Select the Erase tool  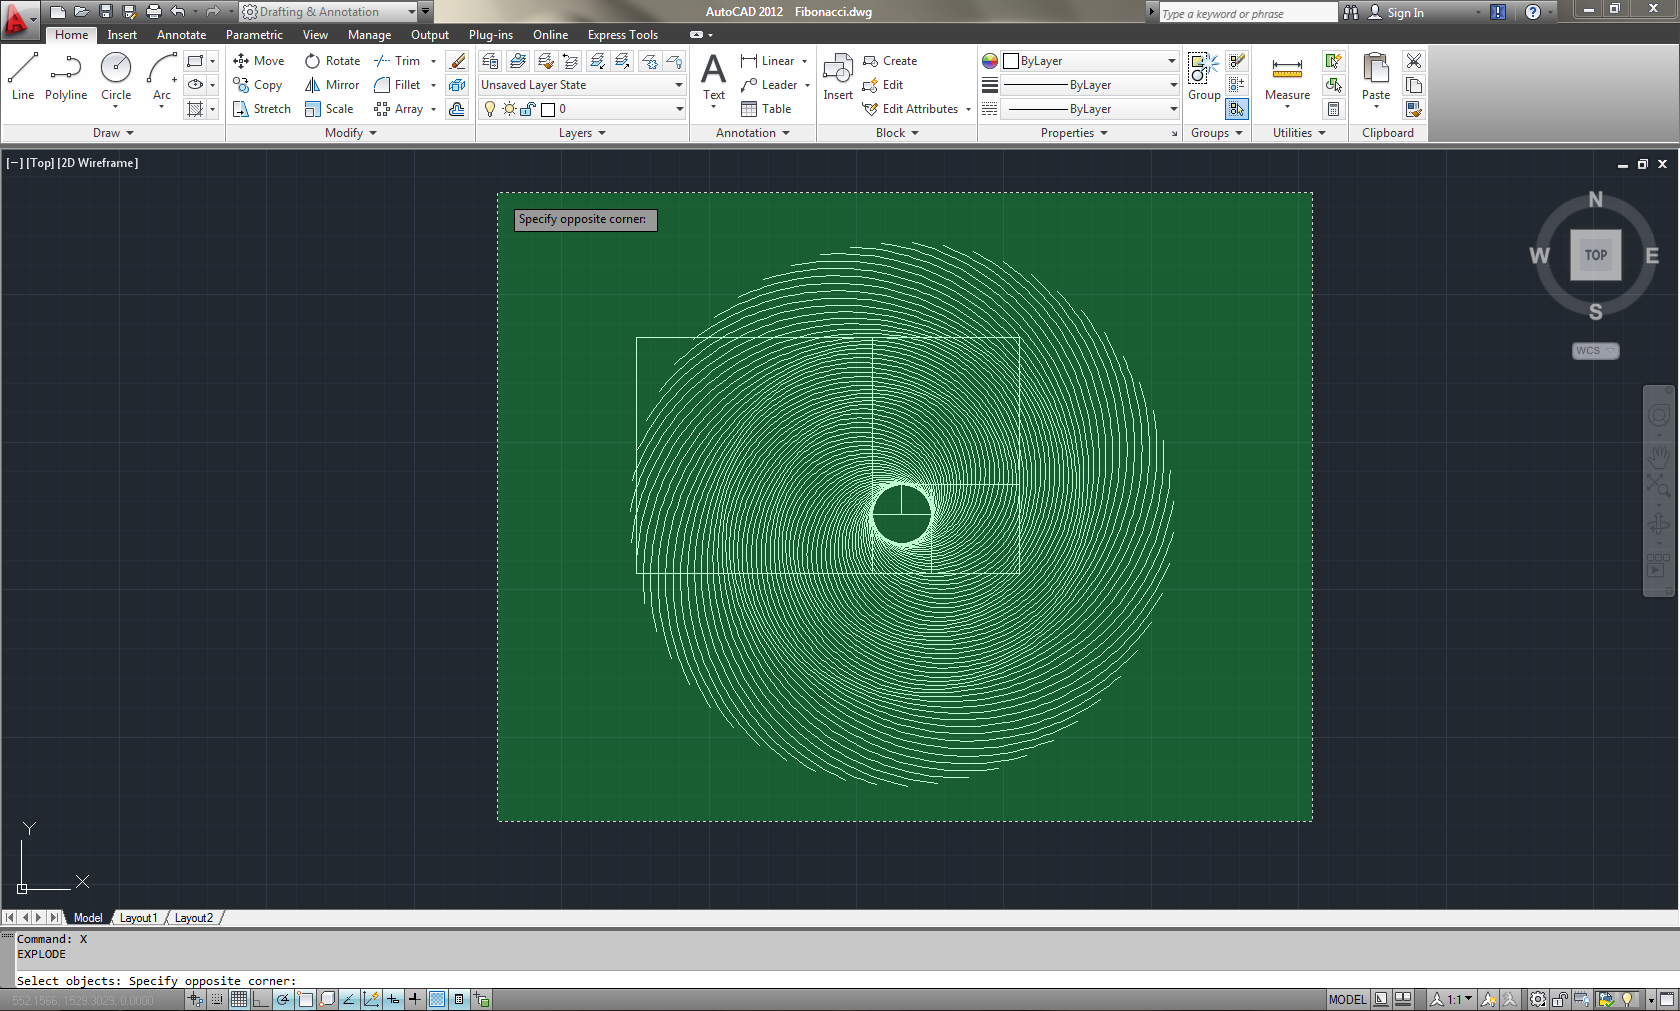[x=457, y=61]
